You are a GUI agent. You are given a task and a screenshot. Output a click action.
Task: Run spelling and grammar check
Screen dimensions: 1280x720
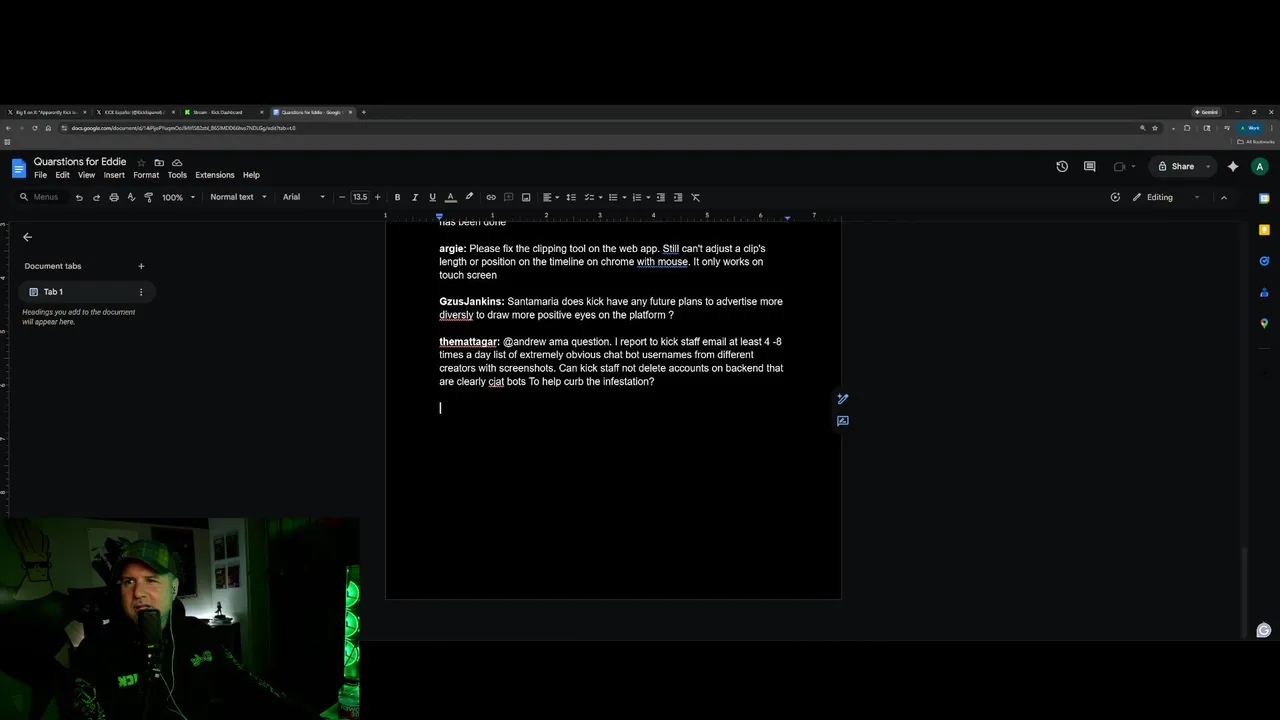pyautogui.click(x=131, y=197)
